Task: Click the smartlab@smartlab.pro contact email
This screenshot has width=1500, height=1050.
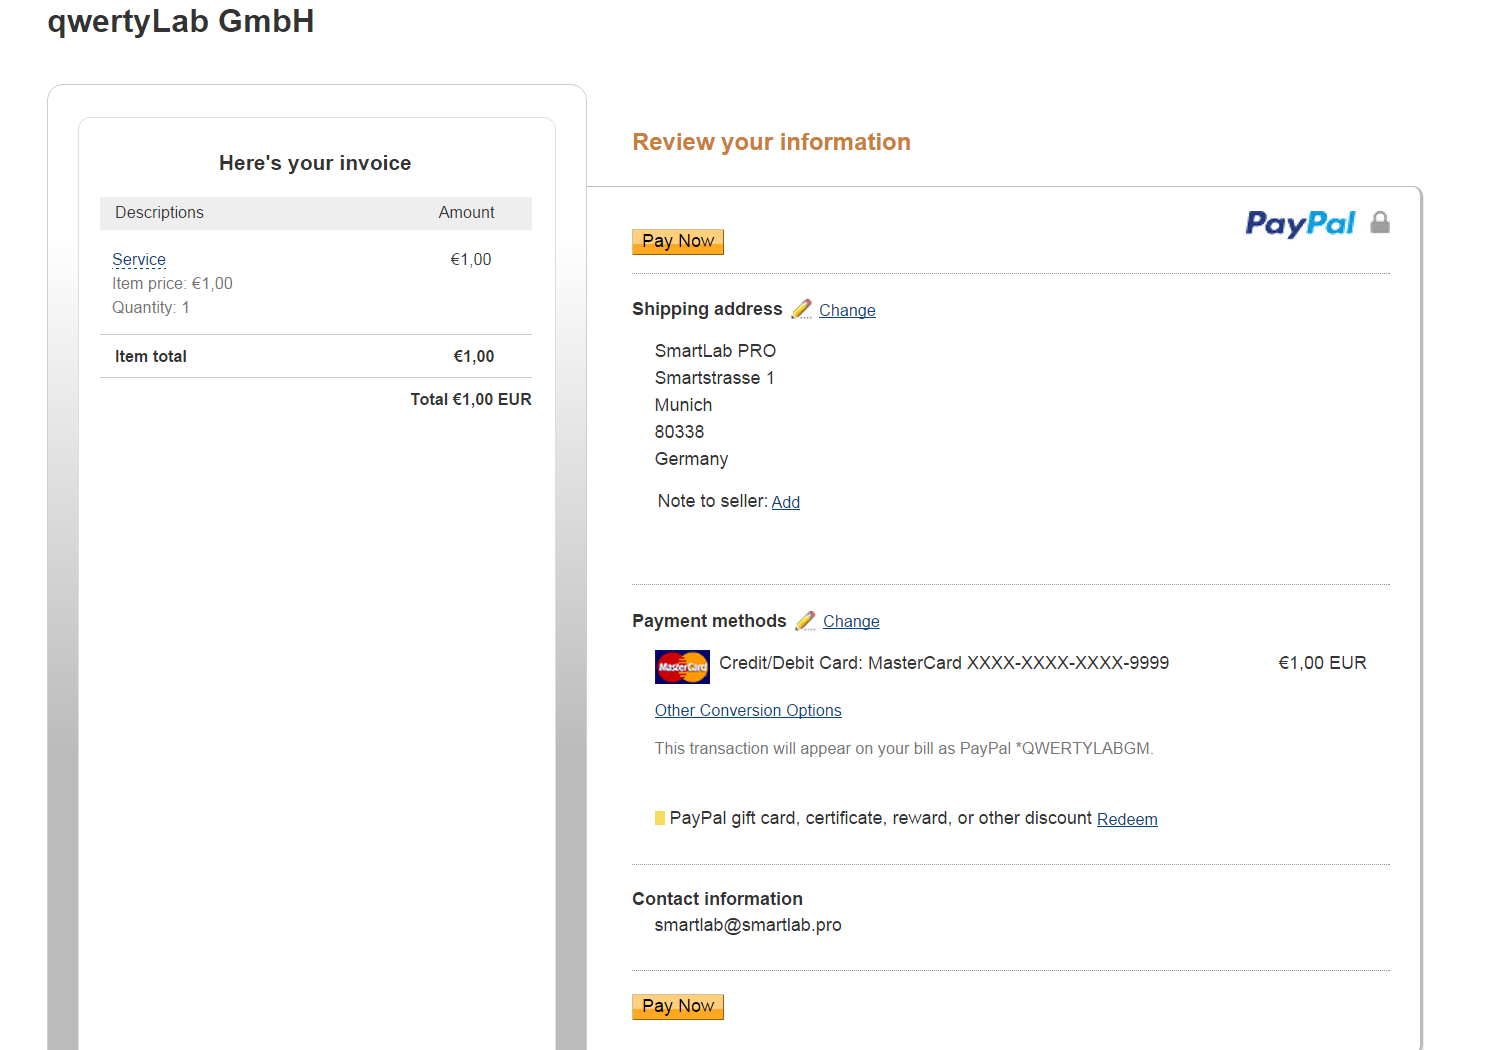Action: [x=748, y=925]
